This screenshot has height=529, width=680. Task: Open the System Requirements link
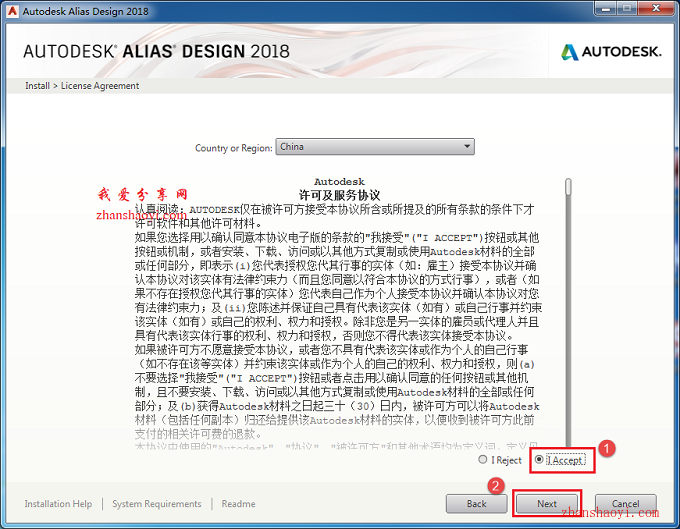[x=157, y=503]
